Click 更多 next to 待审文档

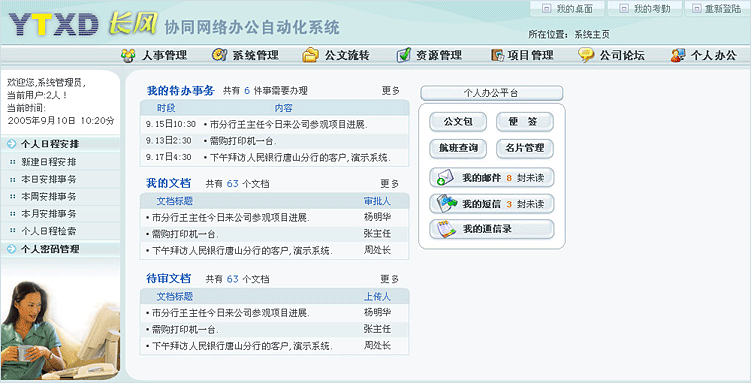pyautogui.click(x=389, y=279)
